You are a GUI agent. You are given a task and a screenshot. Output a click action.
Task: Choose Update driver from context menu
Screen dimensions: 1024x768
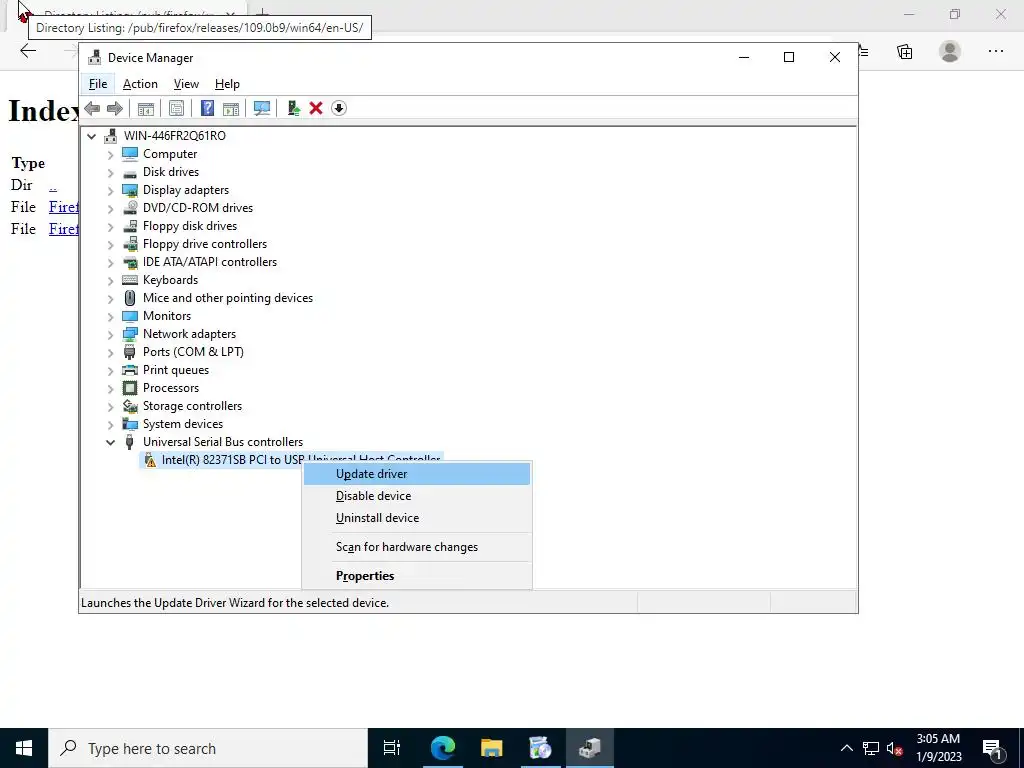pos(417,474)
